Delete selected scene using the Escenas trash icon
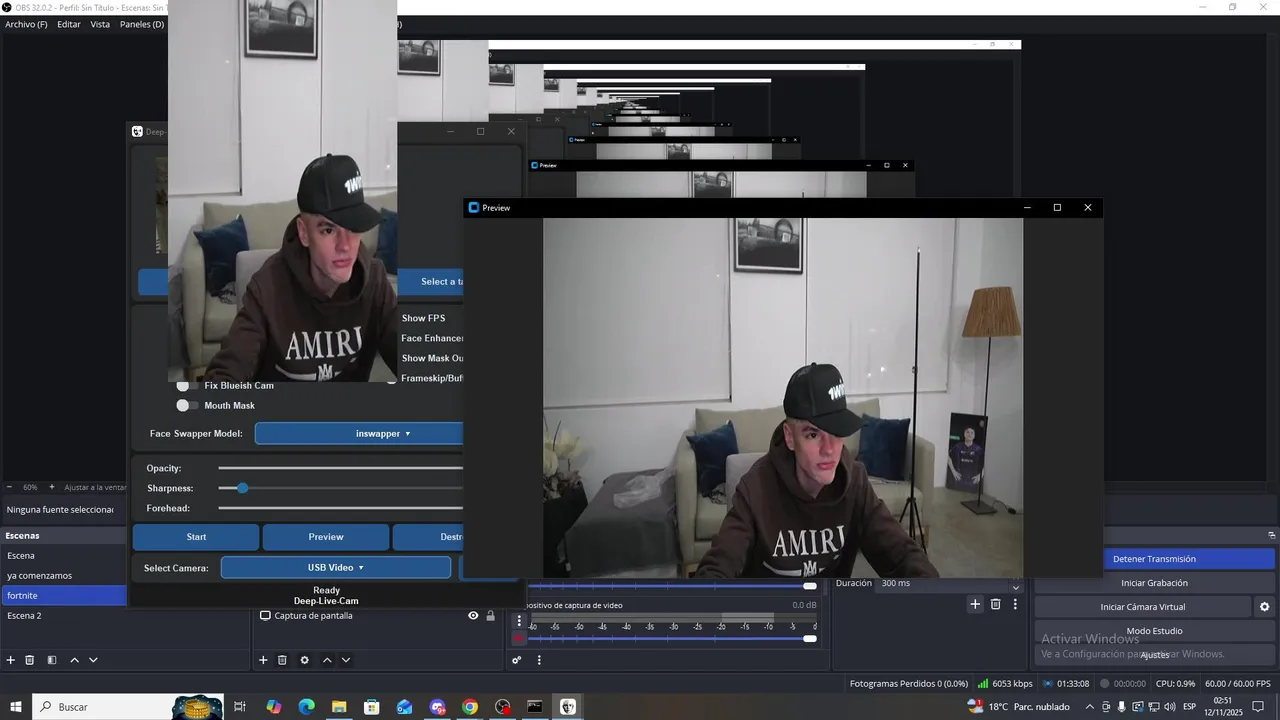Image resolution: width=1280 pixels, height=720 pixels. tap(30, 660)
